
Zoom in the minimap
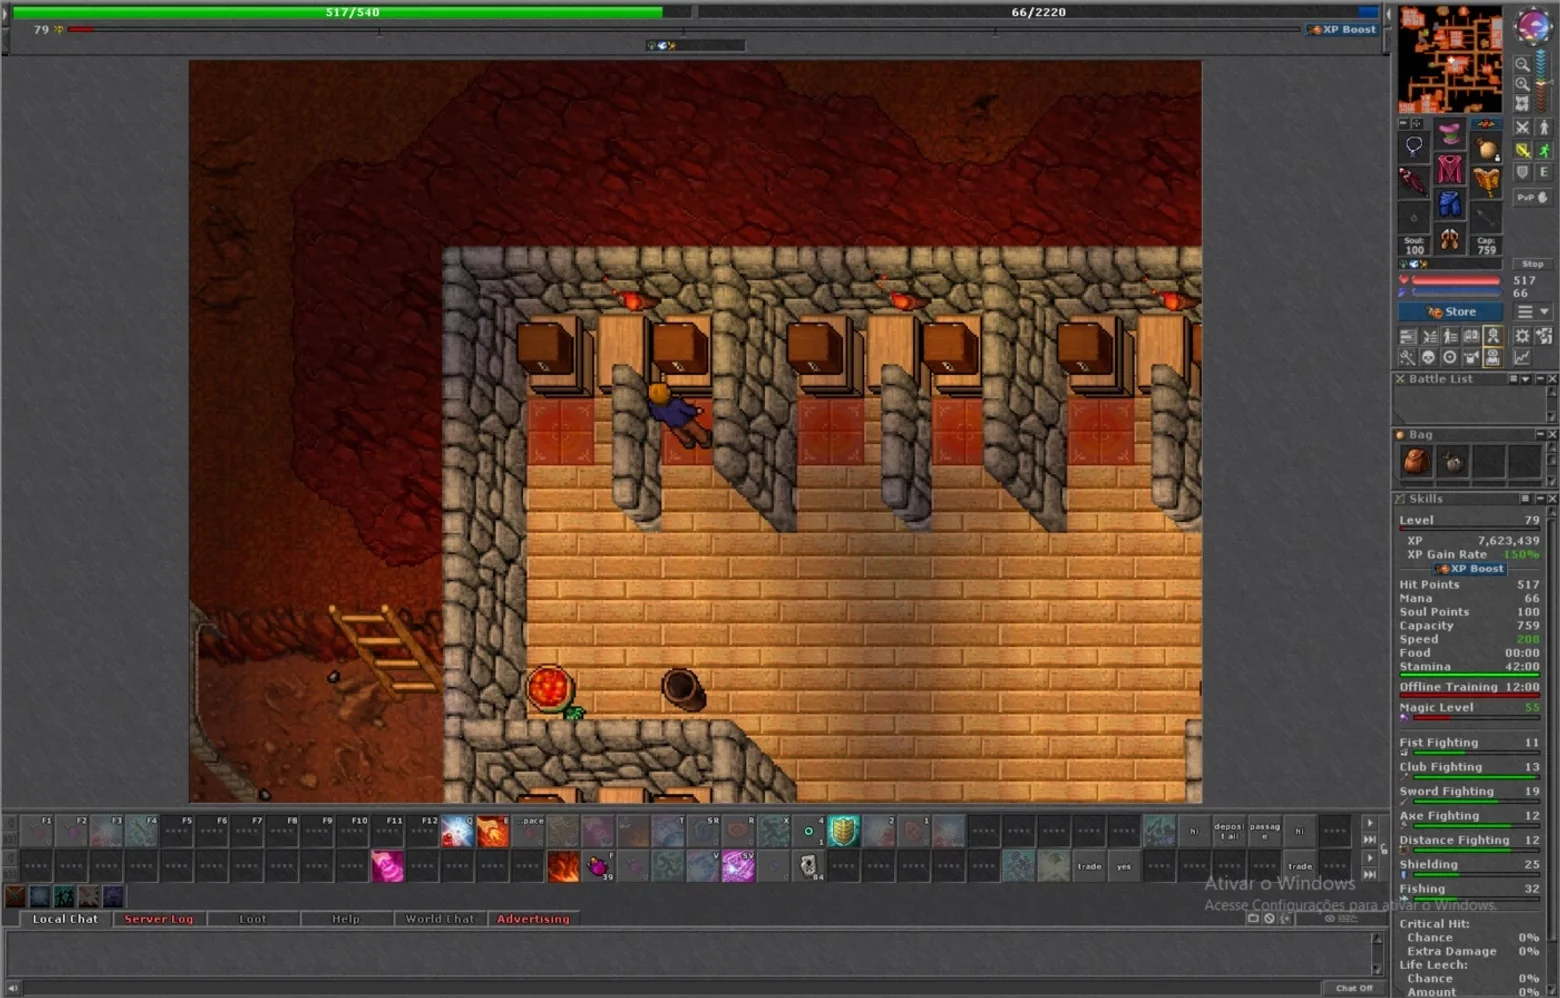[1522, 85]
